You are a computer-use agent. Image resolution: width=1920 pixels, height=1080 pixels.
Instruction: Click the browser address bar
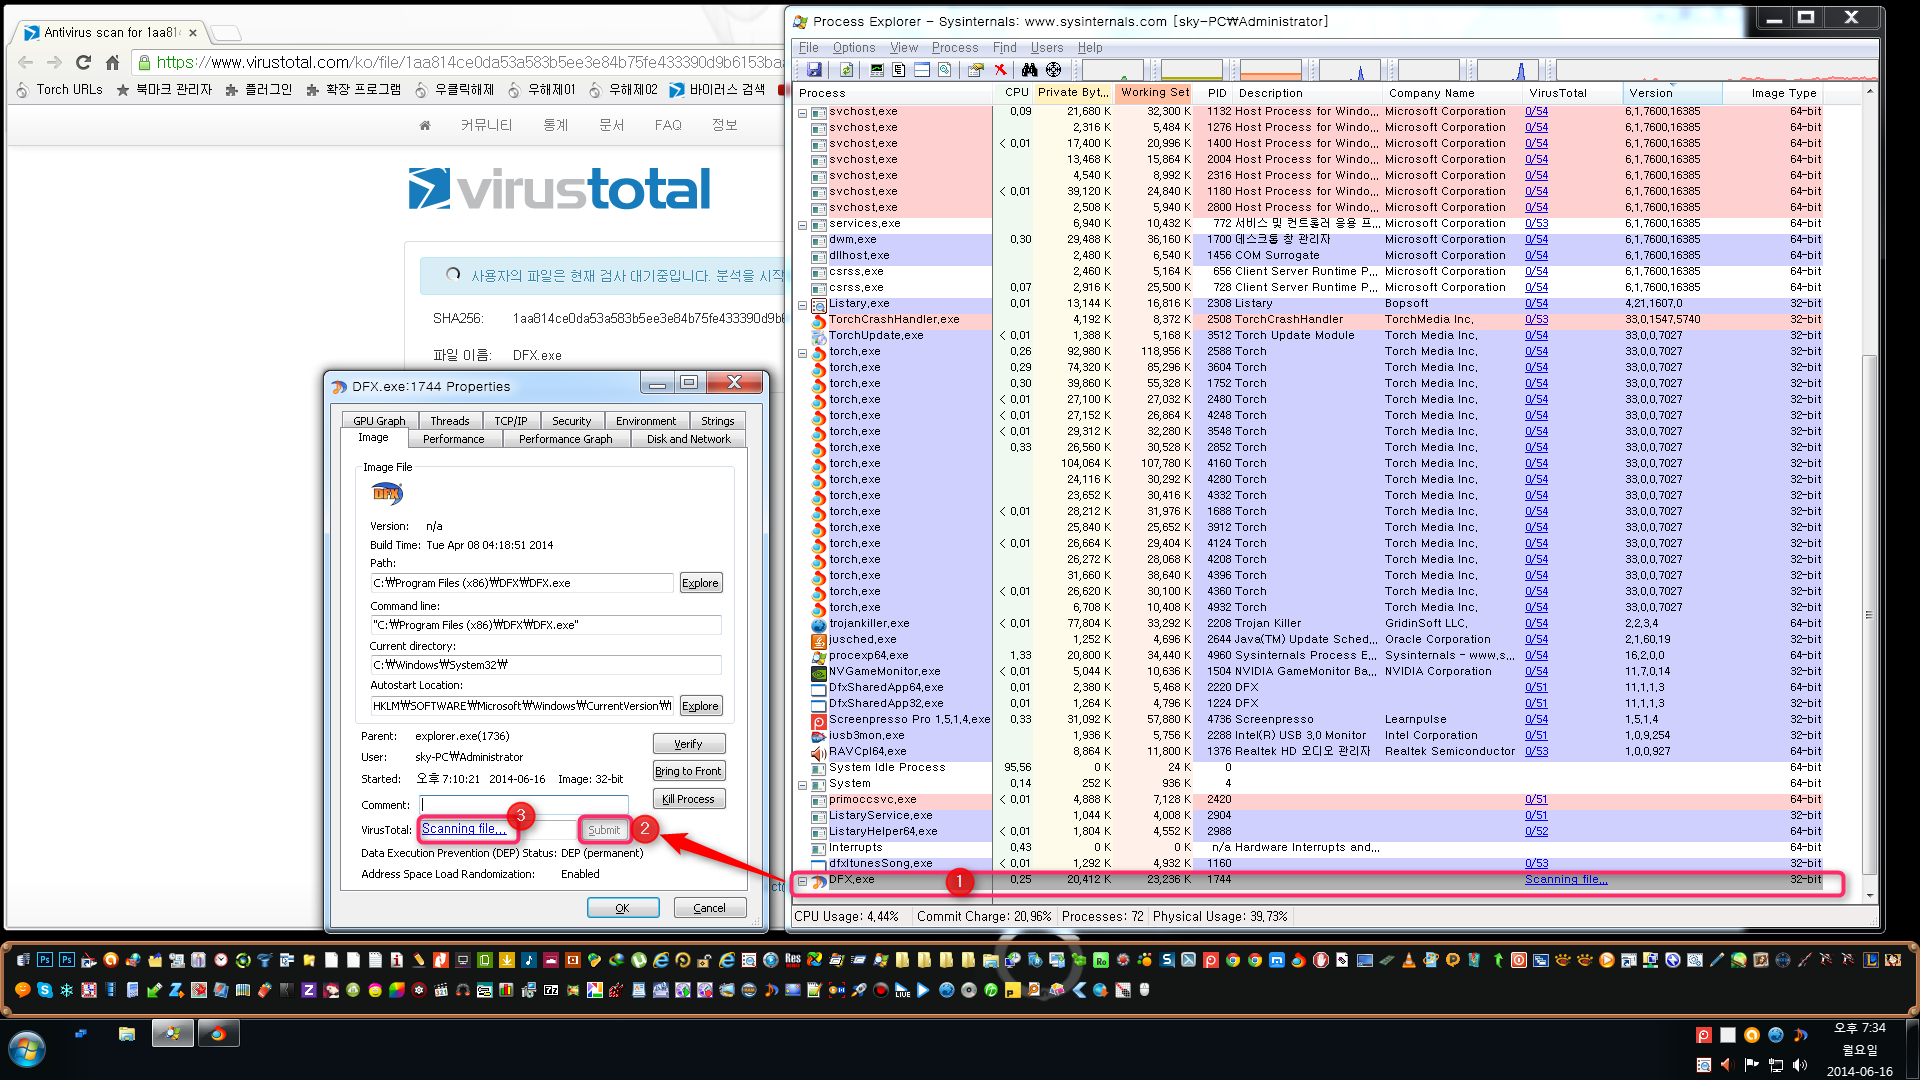click(459, 62)
